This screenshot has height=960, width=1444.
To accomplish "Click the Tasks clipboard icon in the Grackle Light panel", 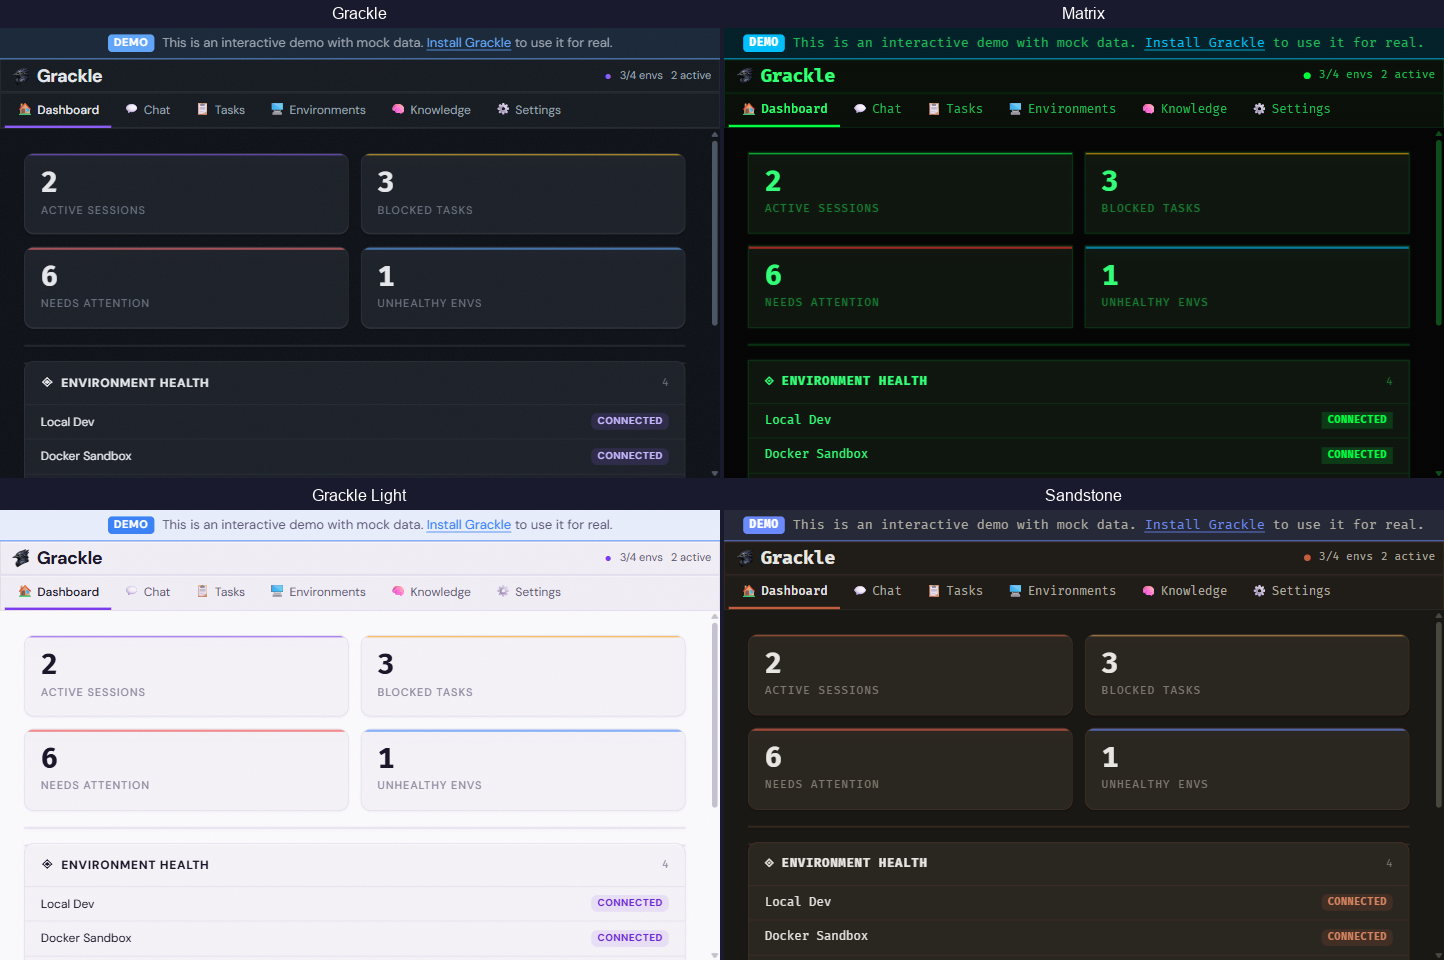I will pos(203,592).
